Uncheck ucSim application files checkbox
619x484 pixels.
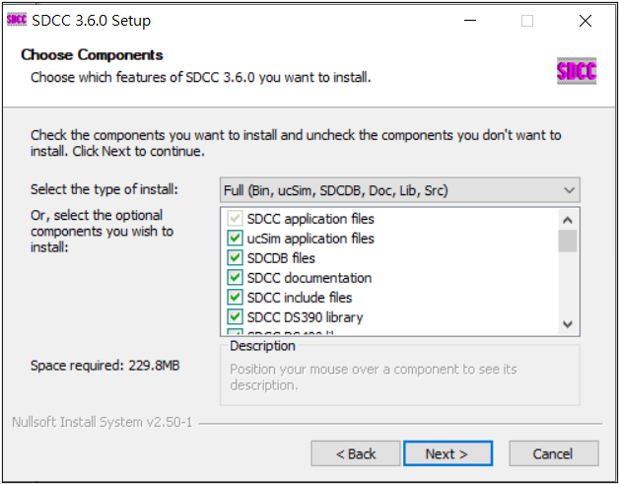coord(235,238)
